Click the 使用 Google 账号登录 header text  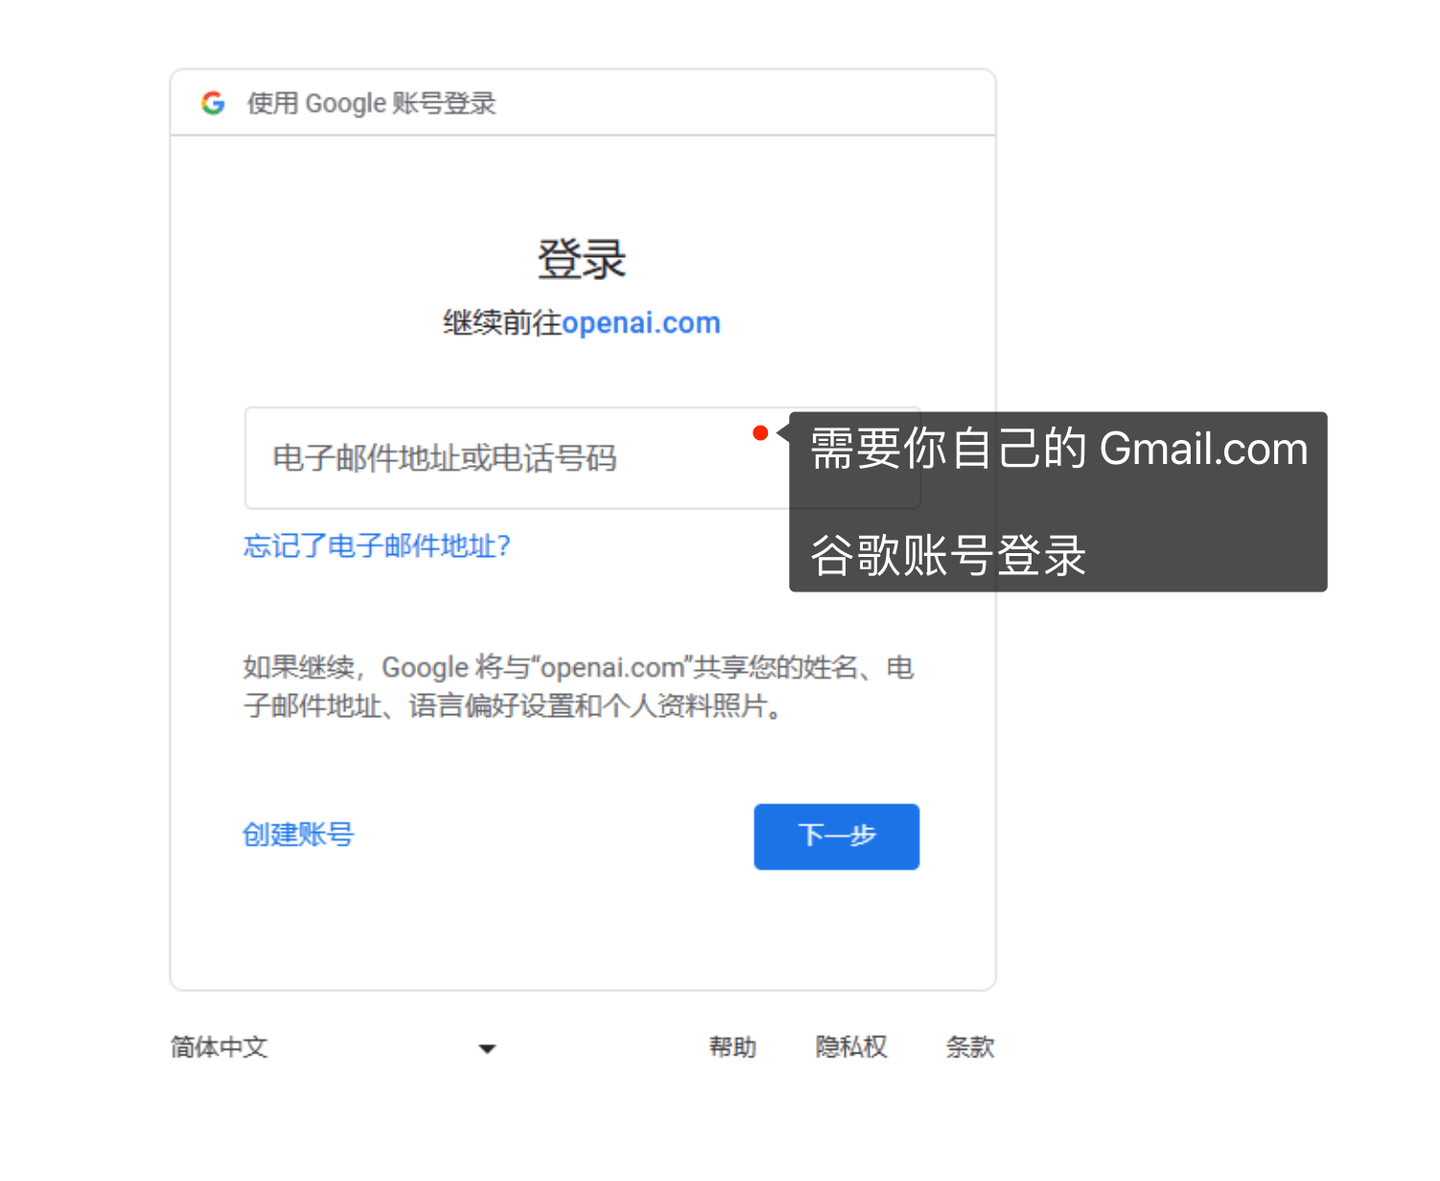(372, 103)
